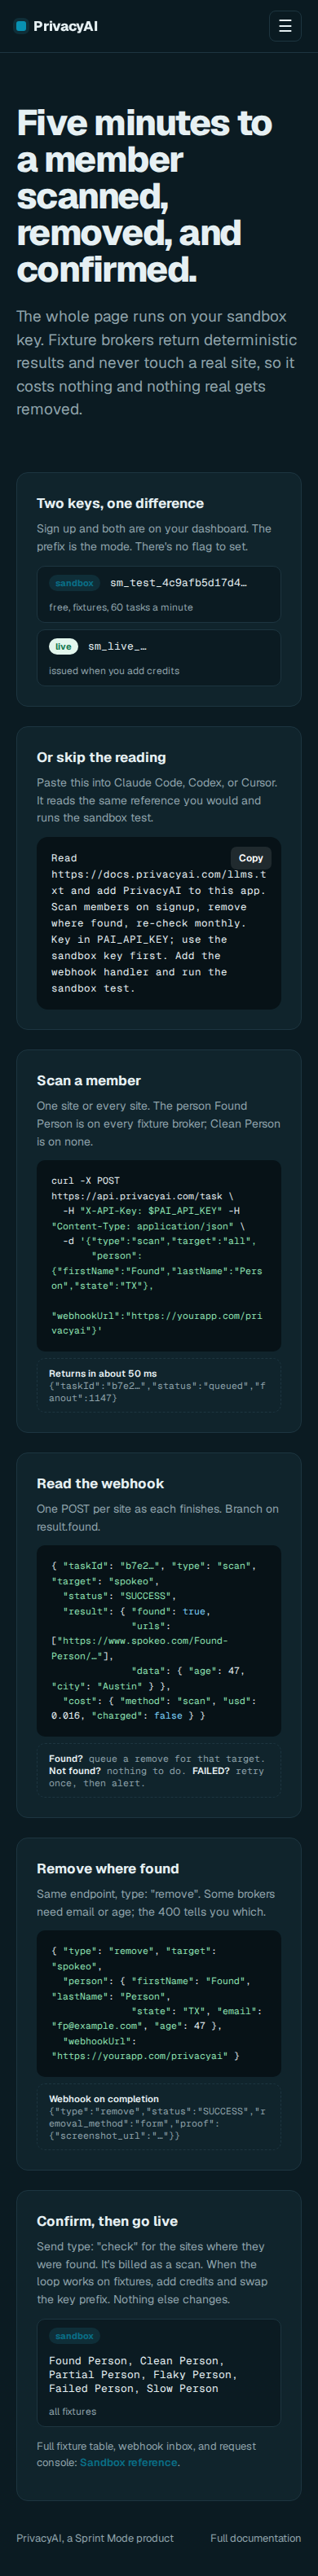Click the sandbox badge beside sm_test key
The width and height of the screenshot is (318, 2576).
point(74,583)
